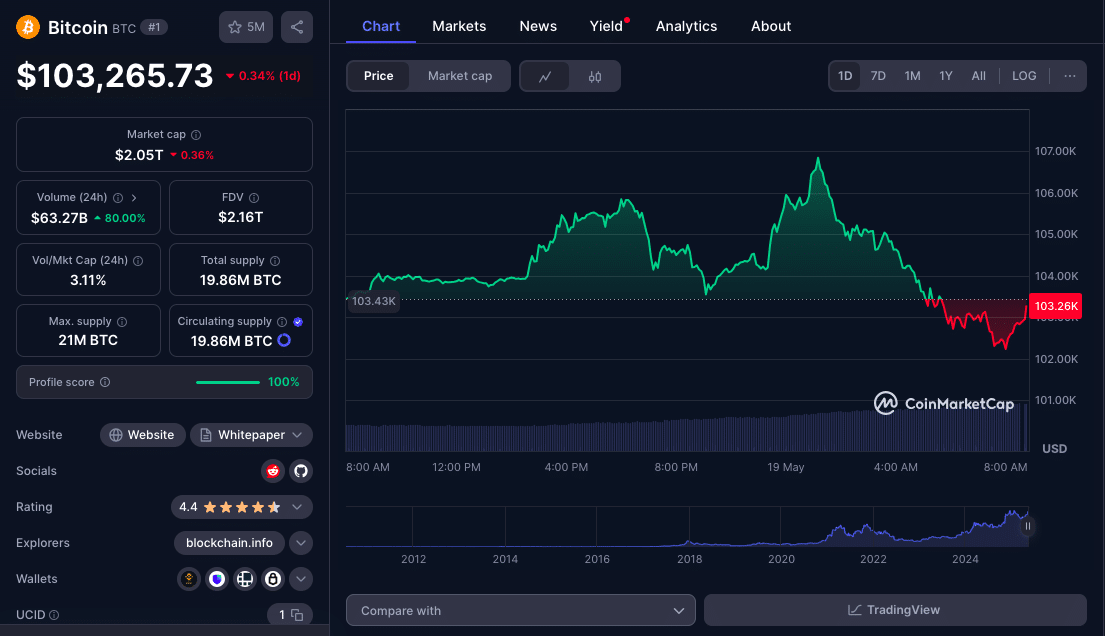Copy the UCID value icon
The width and height of the screenshot is (1105, 636).
(297, 616)
